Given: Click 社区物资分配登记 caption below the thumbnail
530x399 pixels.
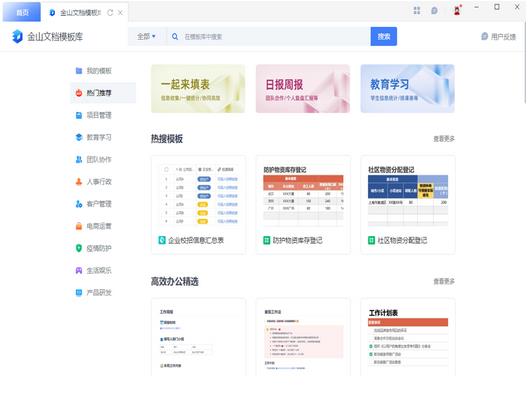Looking at the screenshot, I should tap(402, 240).
